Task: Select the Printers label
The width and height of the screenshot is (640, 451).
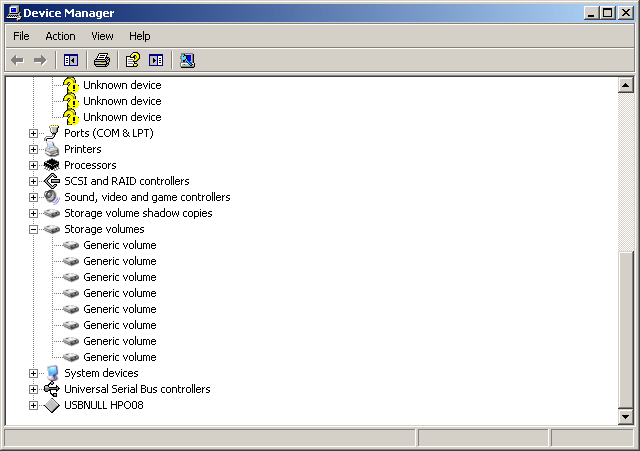Action: click(83, 149)
